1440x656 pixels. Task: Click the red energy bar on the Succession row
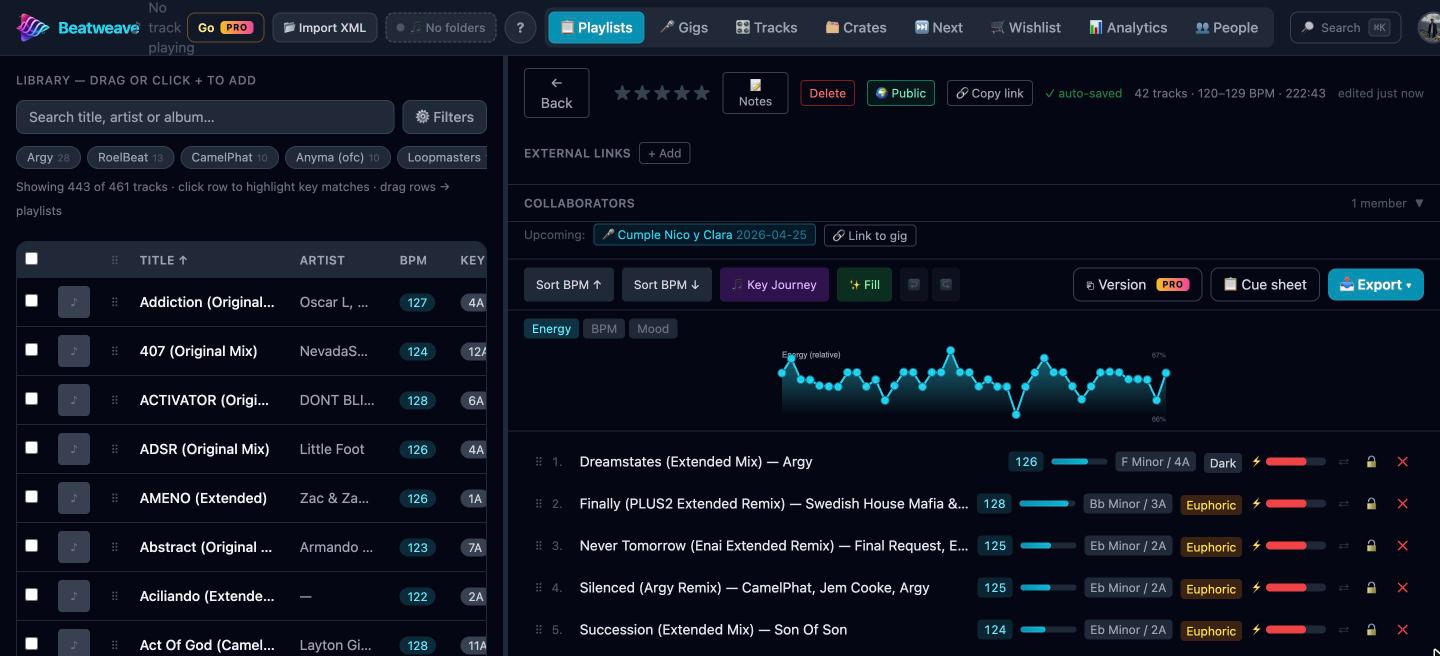pos(1296,630)
